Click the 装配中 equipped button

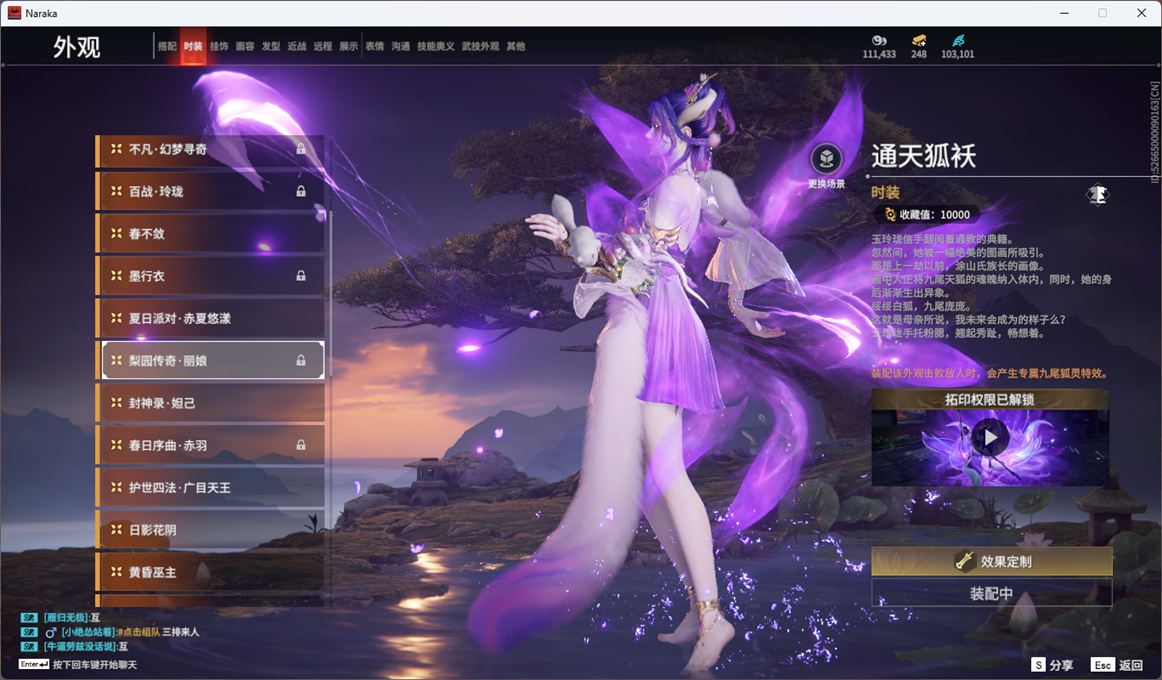[x=992, y=593]
